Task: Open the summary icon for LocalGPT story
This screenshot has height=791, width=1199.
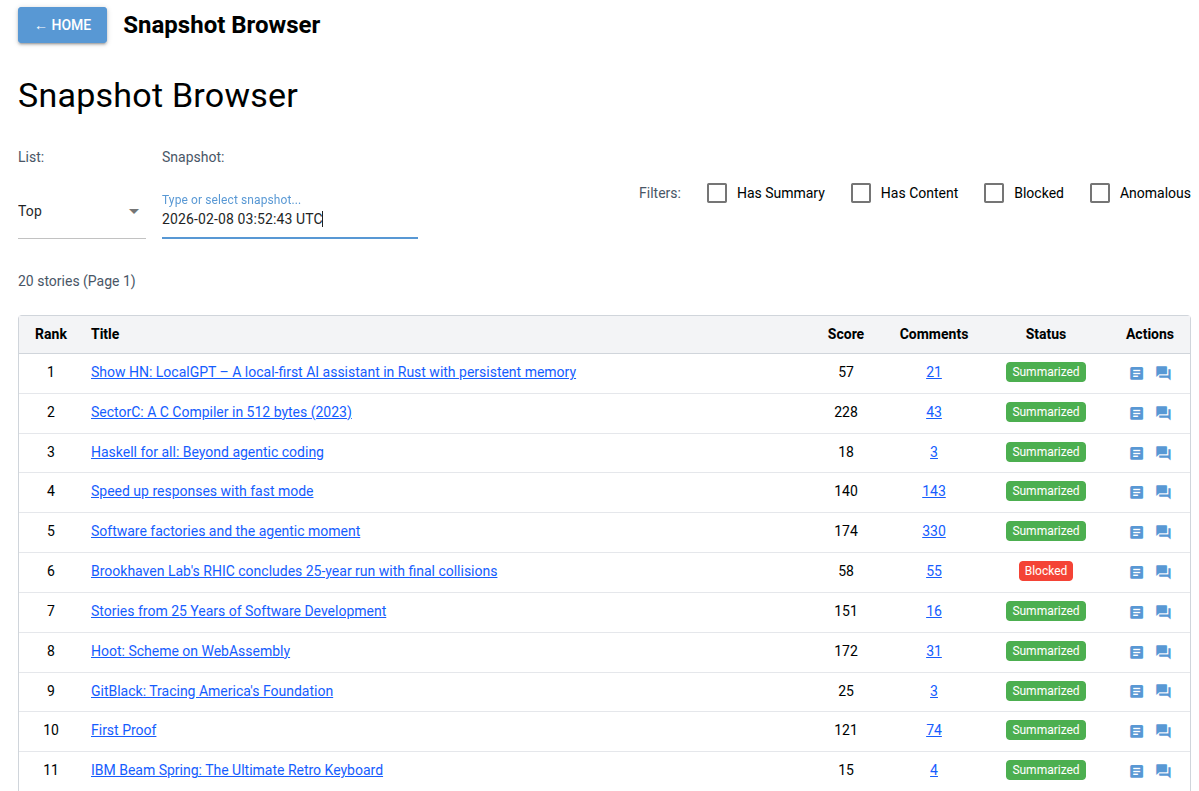Action: point(1136,372)
